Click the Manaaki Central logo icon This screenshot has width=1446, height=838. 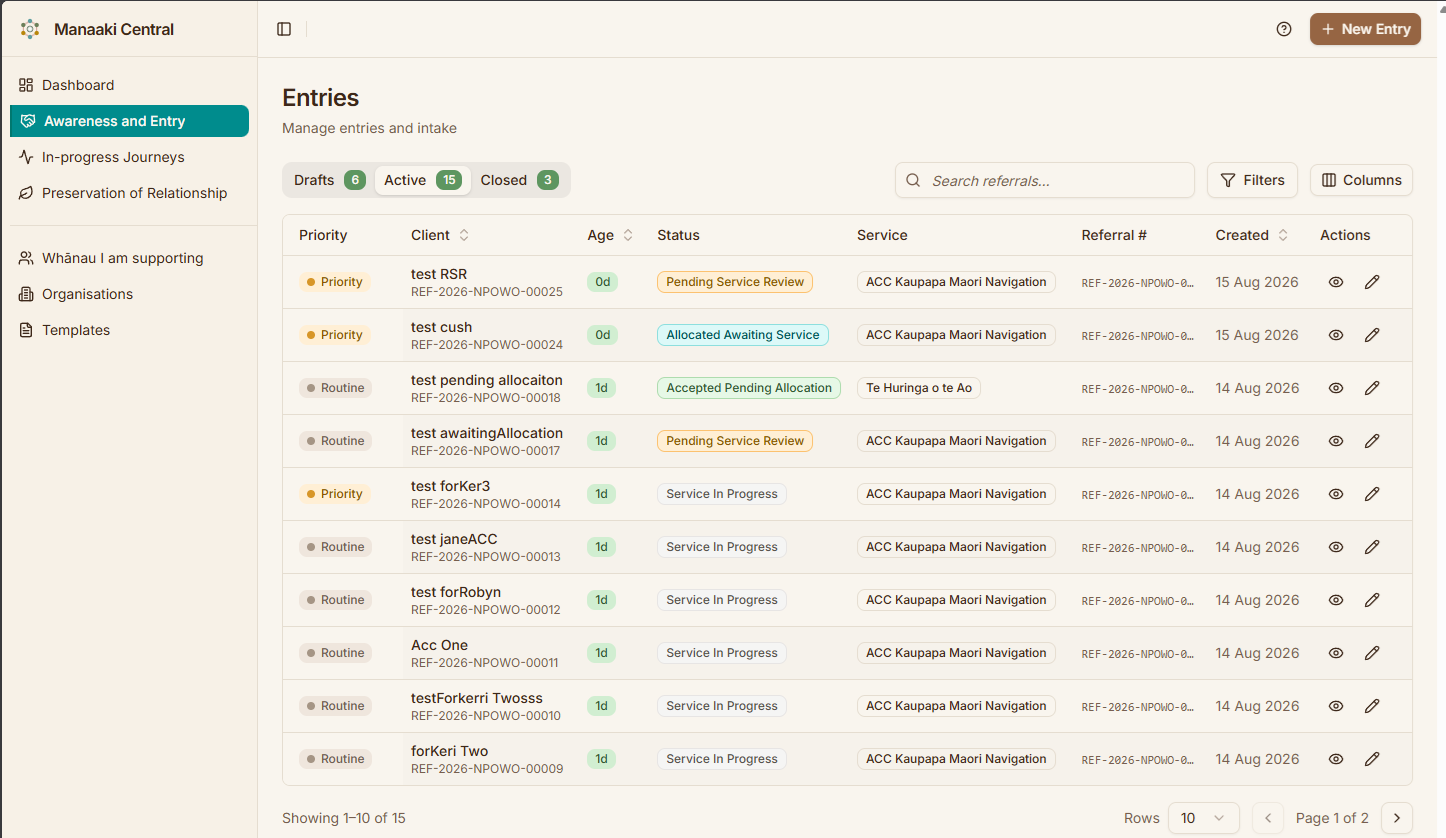point(30,29)
